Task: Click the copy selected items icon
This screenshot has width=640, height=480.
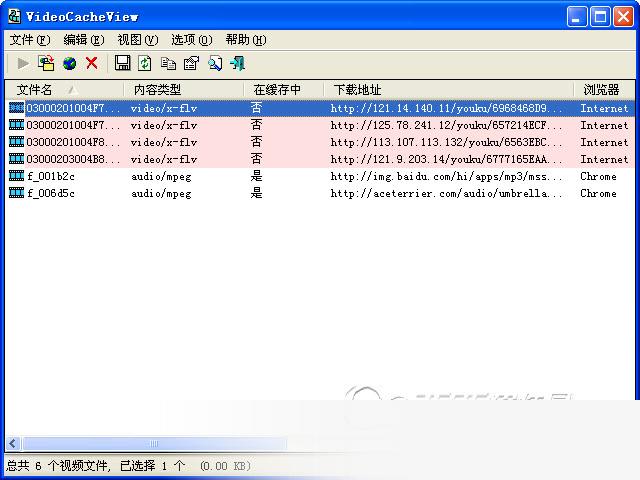Action: point(168,64)
